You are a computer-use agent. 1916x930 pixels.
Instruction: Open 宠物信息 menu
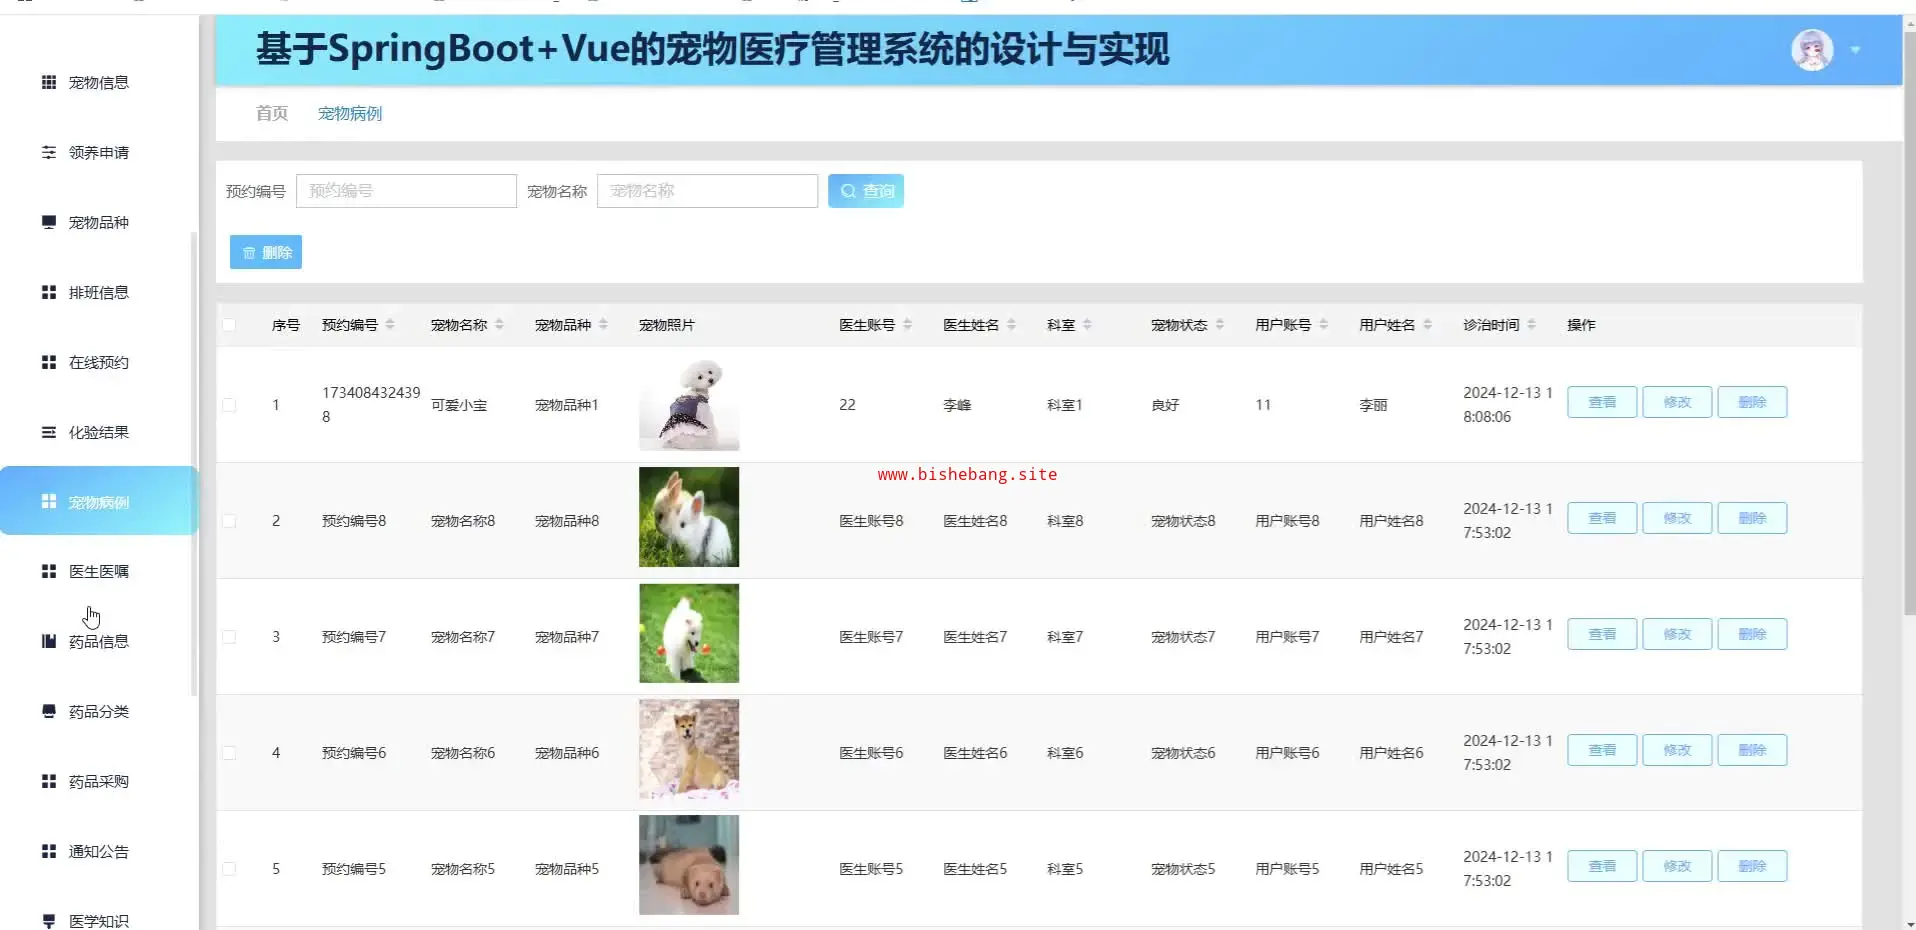[x=98, y=82]
